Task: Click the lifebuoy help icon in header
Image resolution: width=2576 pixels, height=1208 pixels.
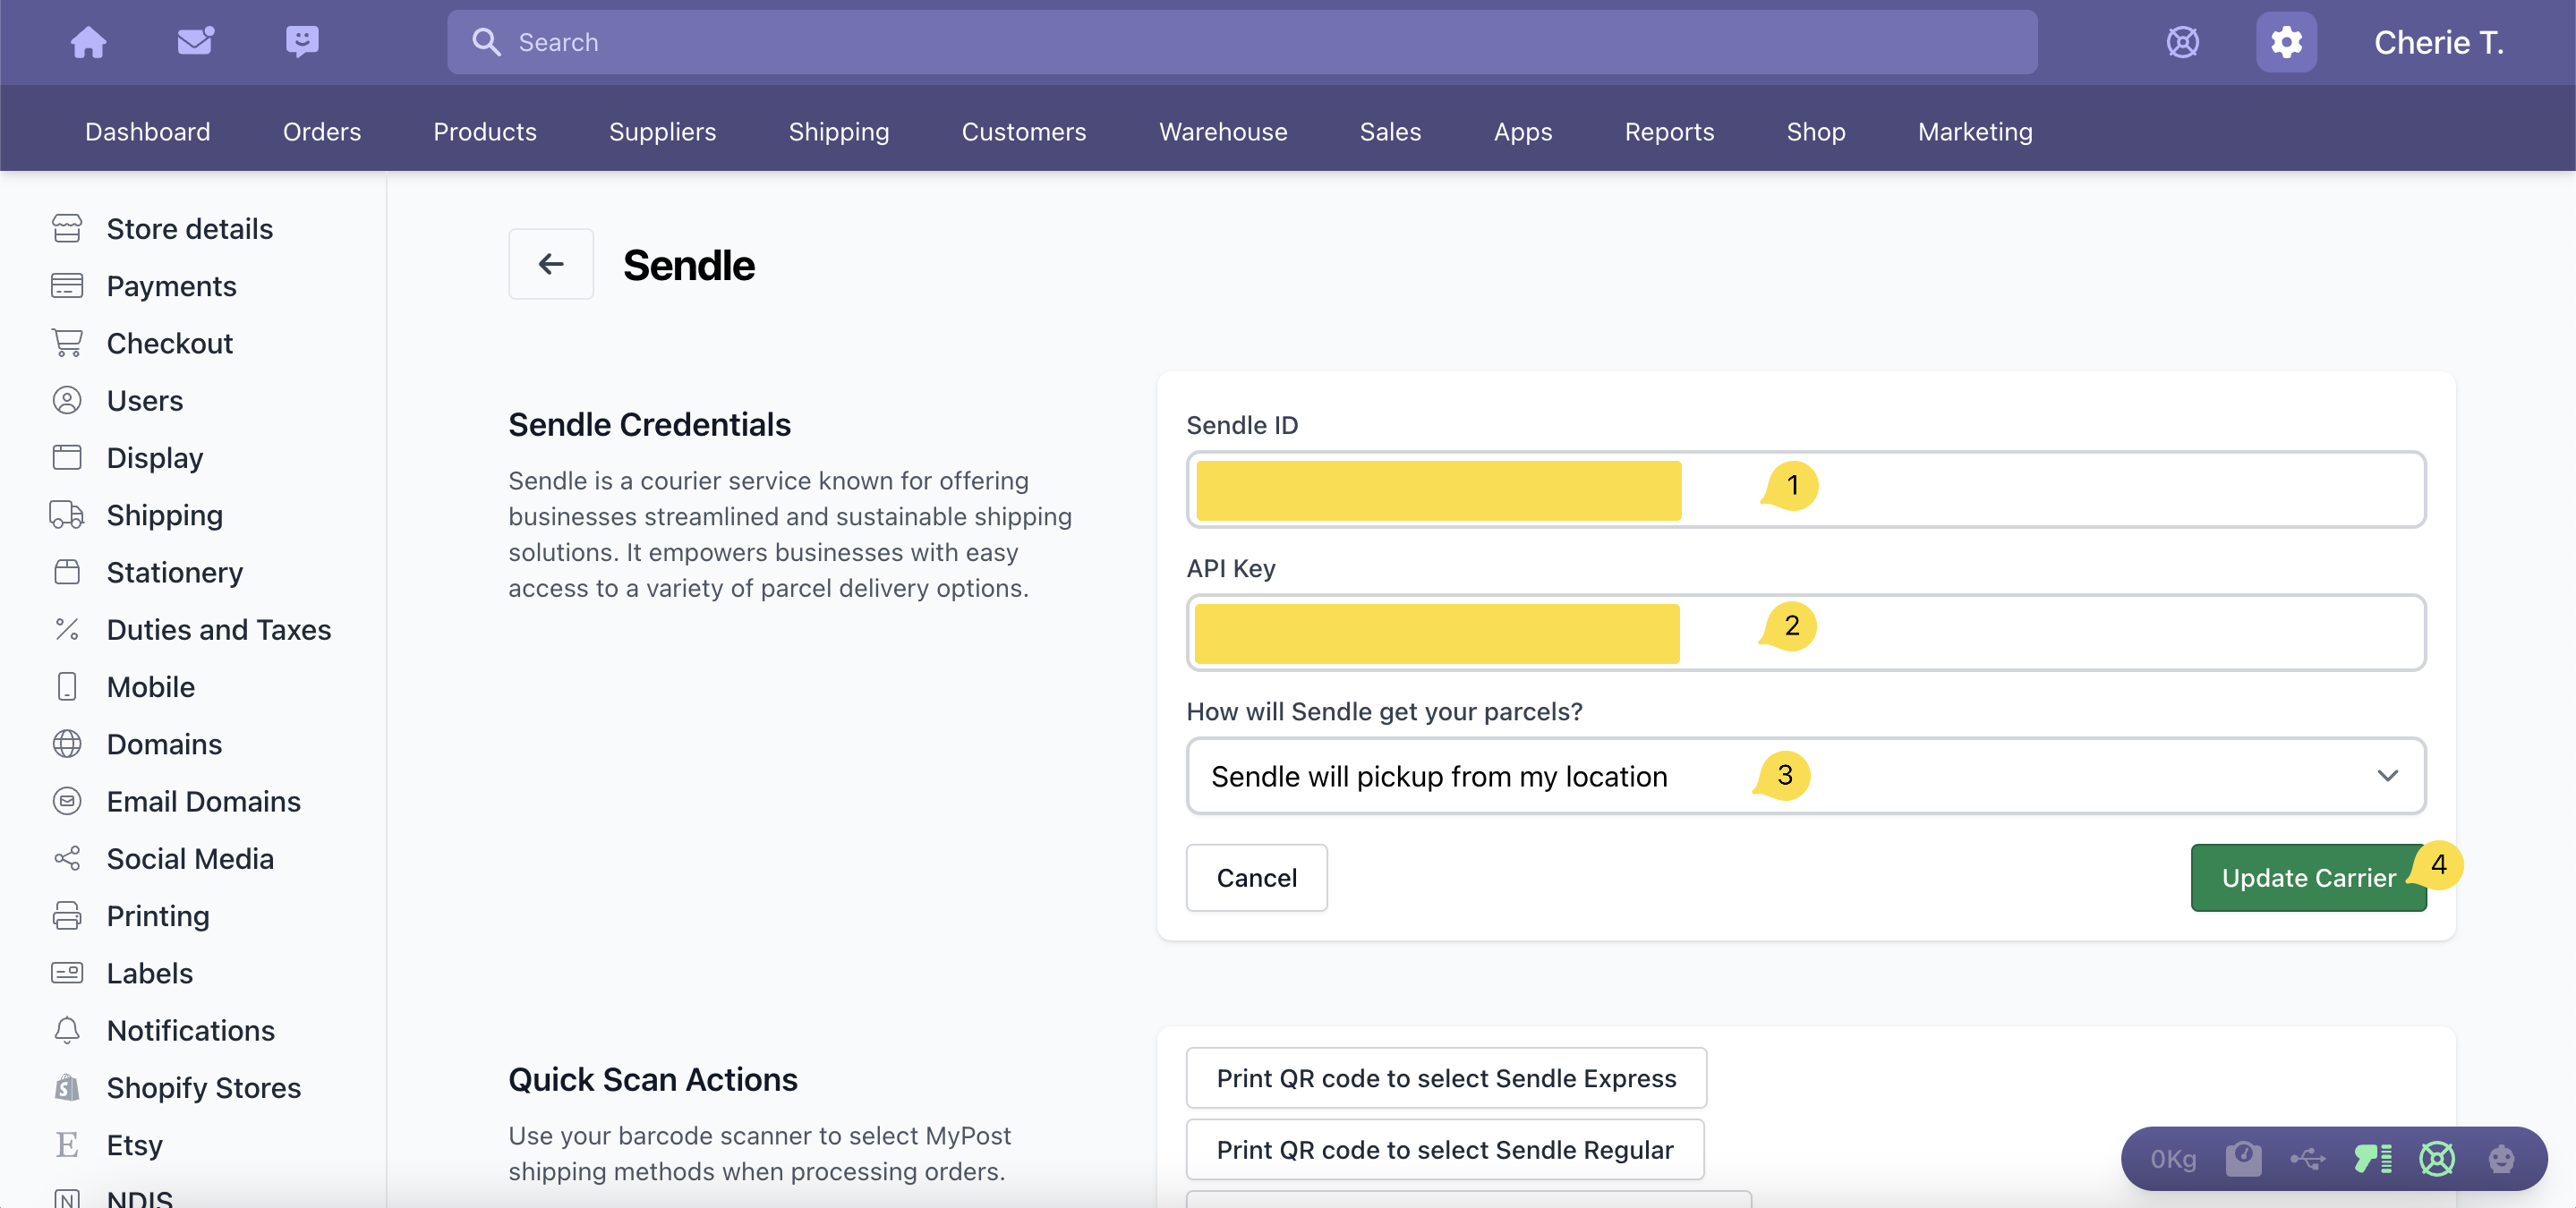Action: coord(2182,42)
